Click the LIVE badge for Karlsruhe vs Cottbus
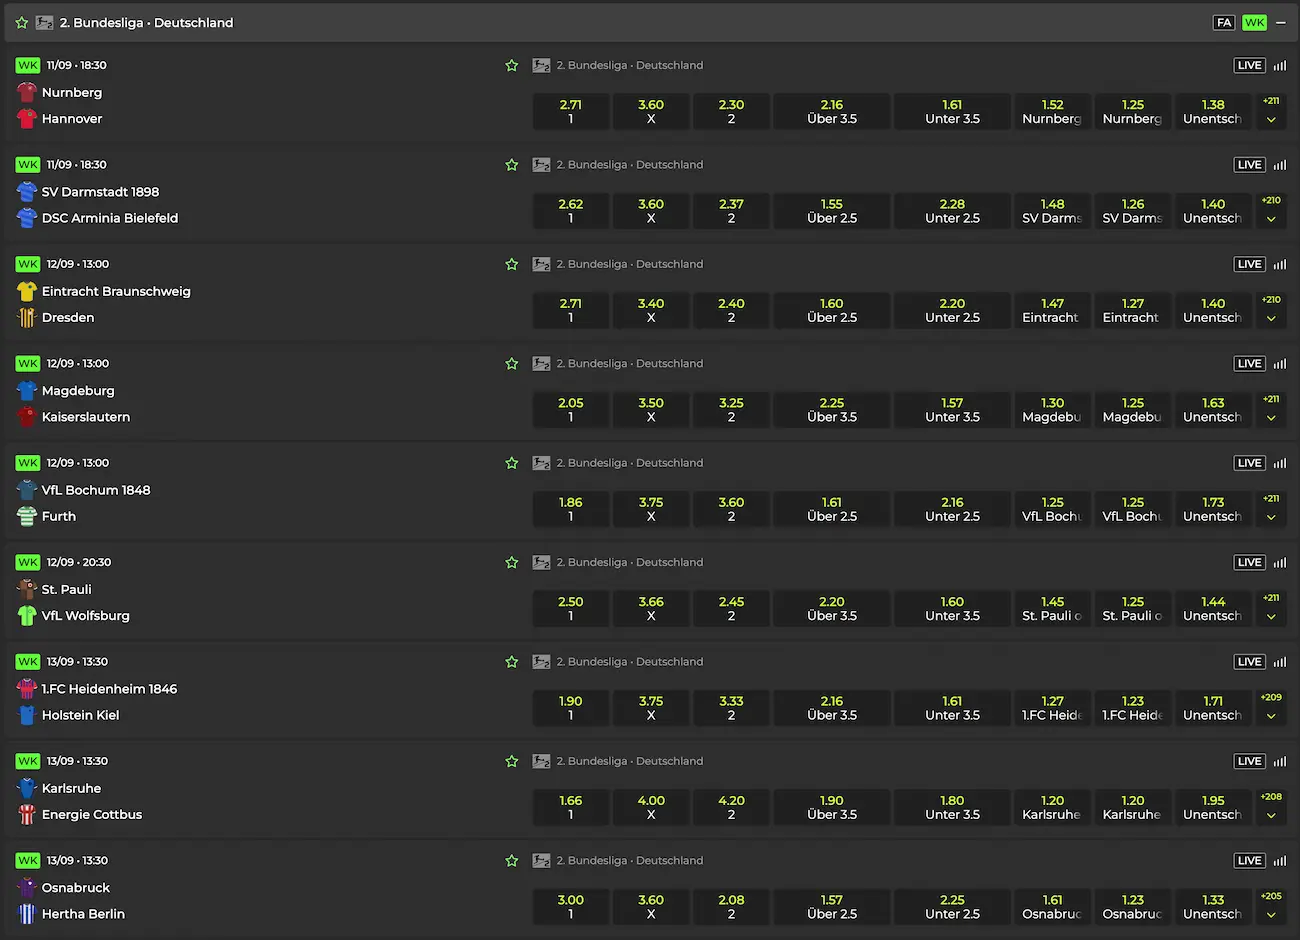This screenshot has width=1300, height=940. [x=1250, y=761]
